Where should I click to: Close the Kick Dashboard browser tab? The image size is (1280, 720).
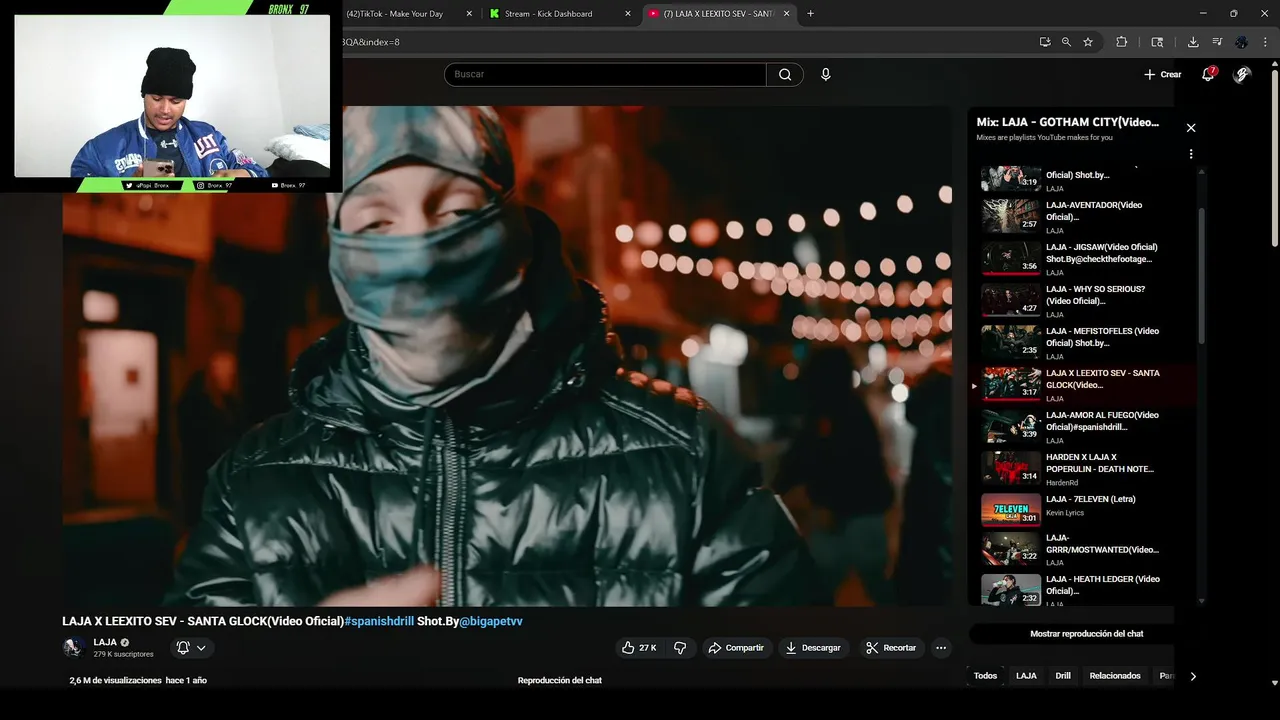pyautogui.click(x=628, y=14)
